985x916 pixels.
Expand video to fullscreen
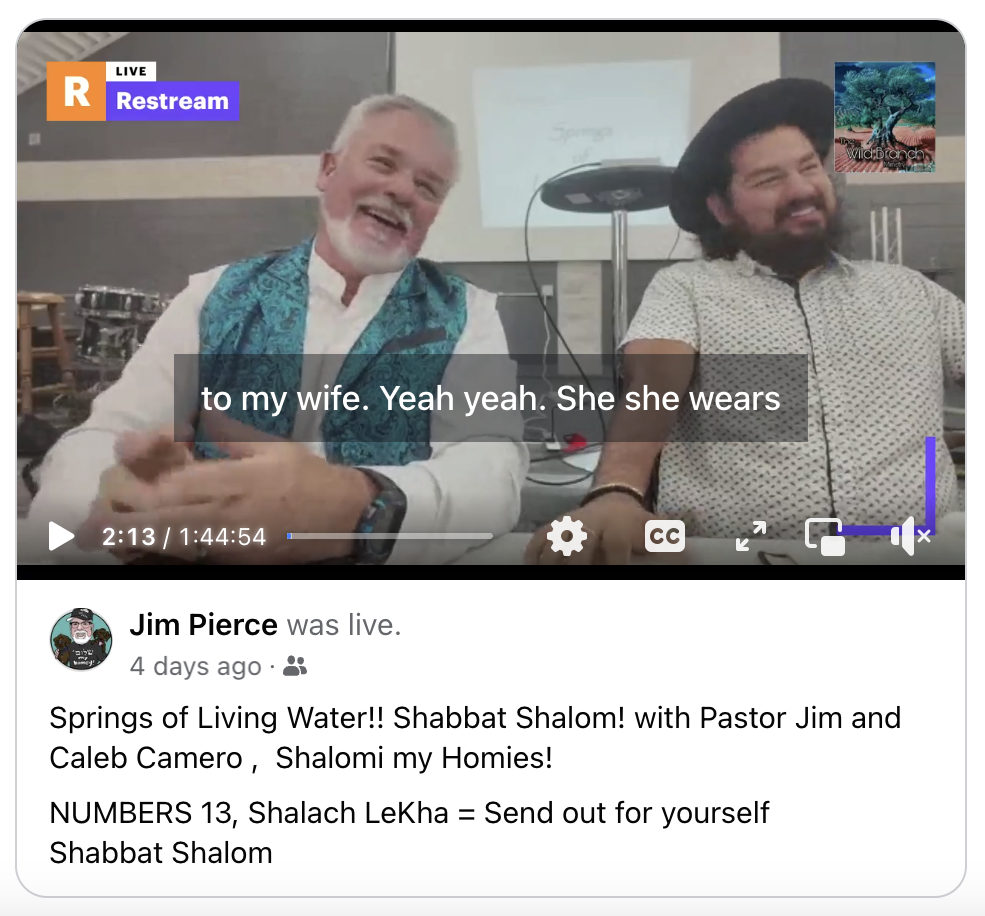[751, 536]
